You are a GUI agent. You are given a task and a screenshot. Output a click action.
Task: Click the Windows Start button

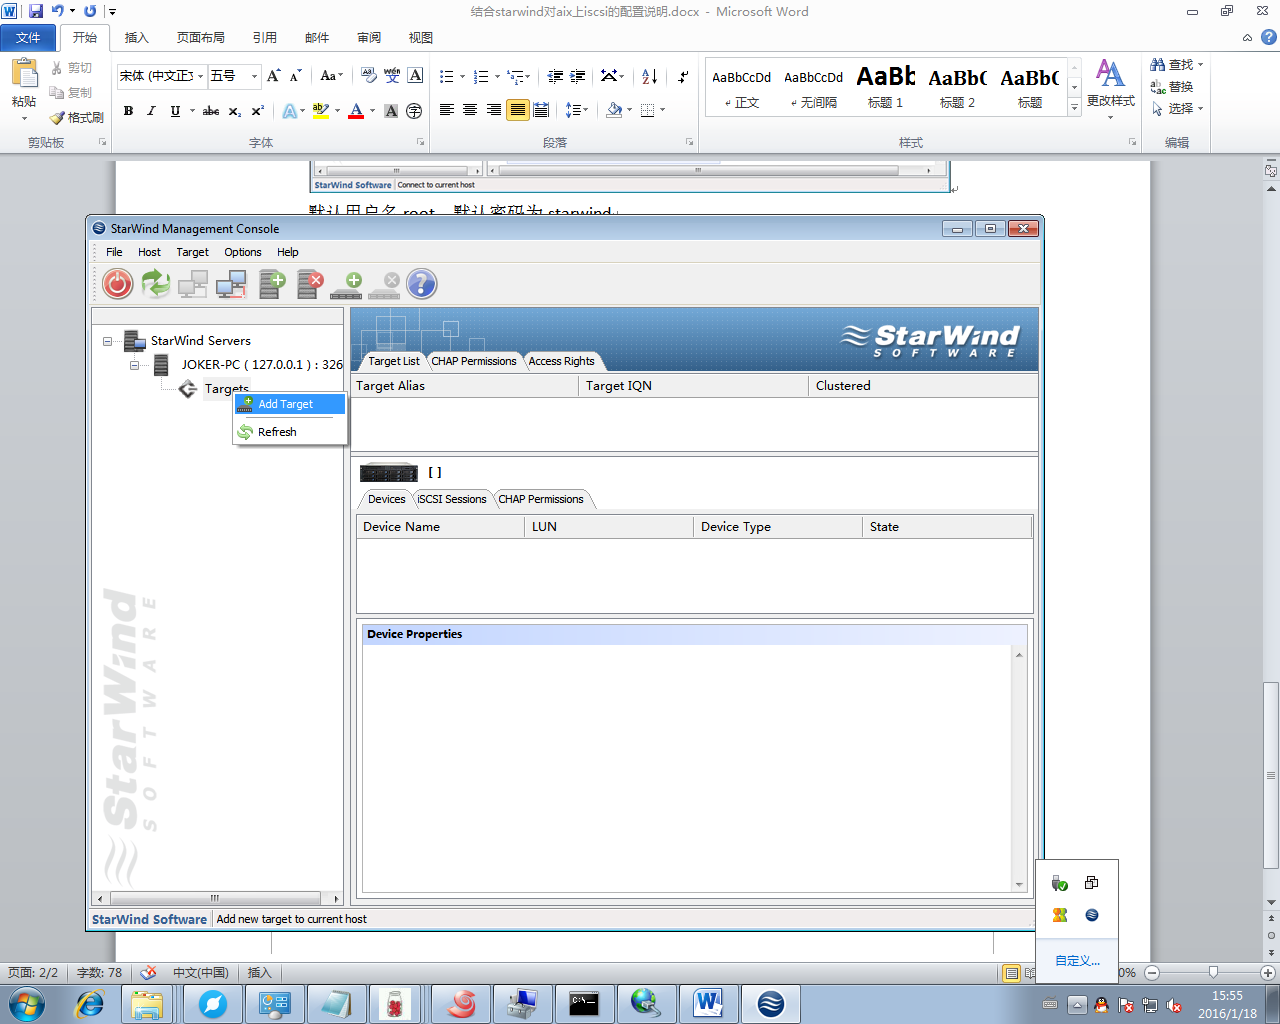25,1003
